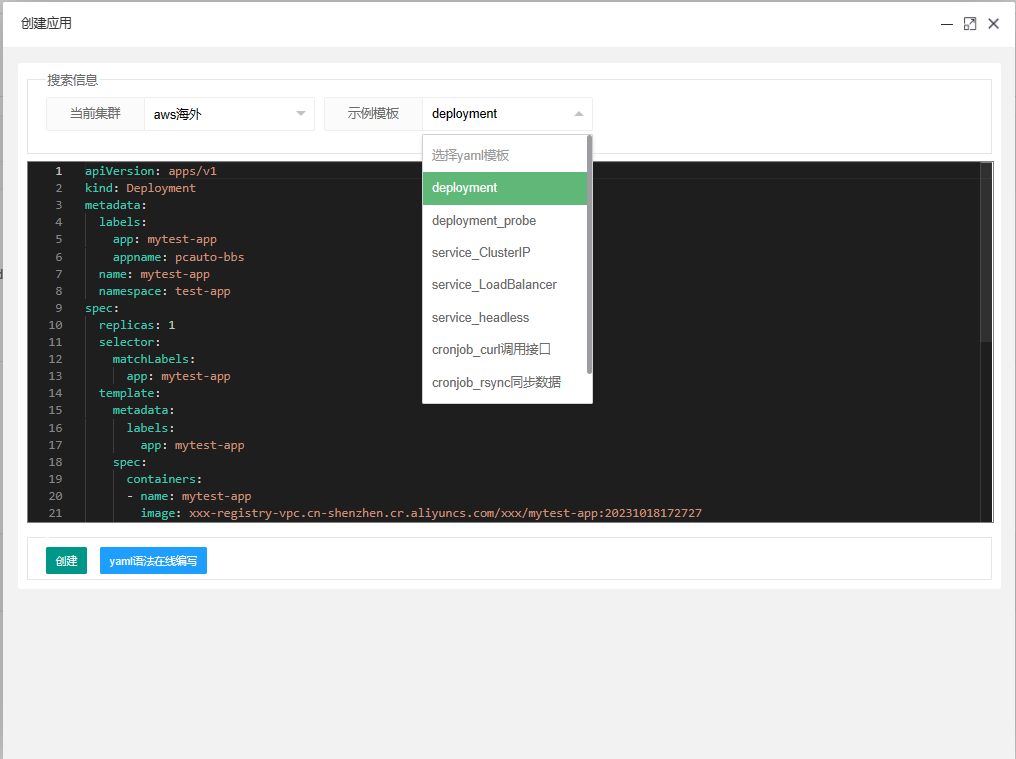Click the namespace: test-app line
This screenshot has height=759, width=1016.
165,291
